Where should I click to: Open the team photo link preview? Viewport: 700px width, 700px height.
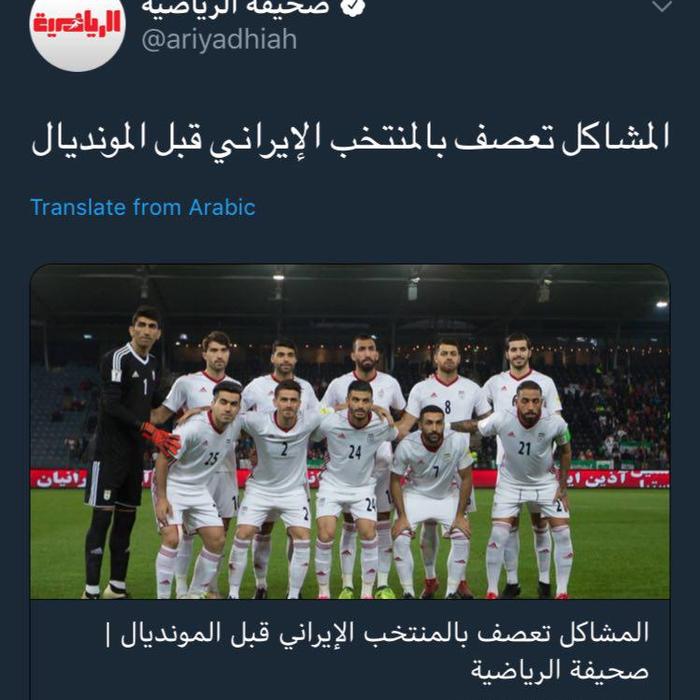point(350,431)
